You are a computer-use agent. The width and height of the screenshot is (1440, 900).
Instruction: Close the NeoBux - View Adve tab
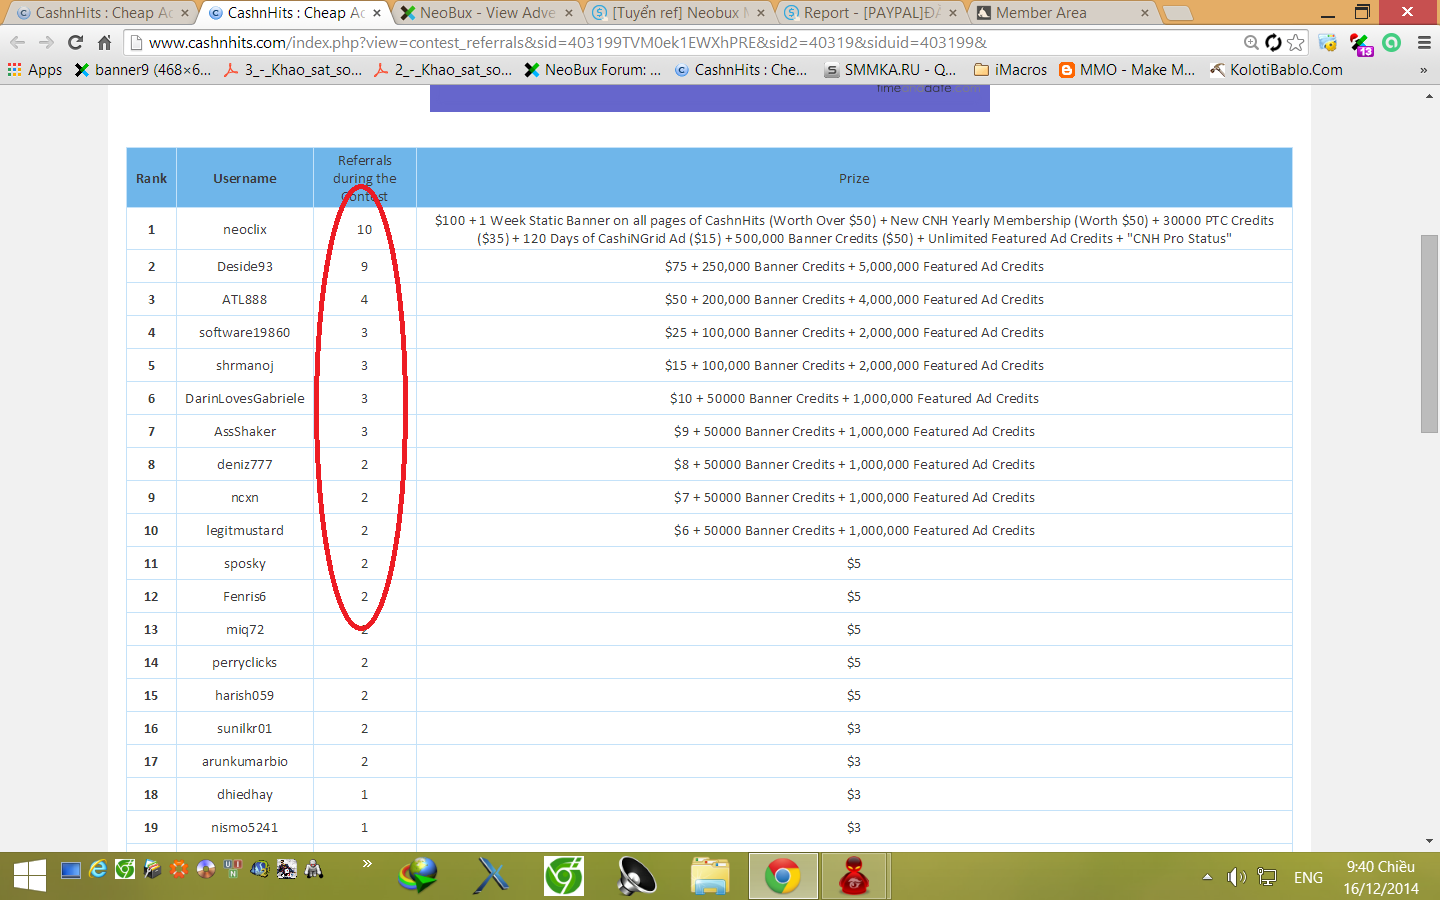[569, 13]
